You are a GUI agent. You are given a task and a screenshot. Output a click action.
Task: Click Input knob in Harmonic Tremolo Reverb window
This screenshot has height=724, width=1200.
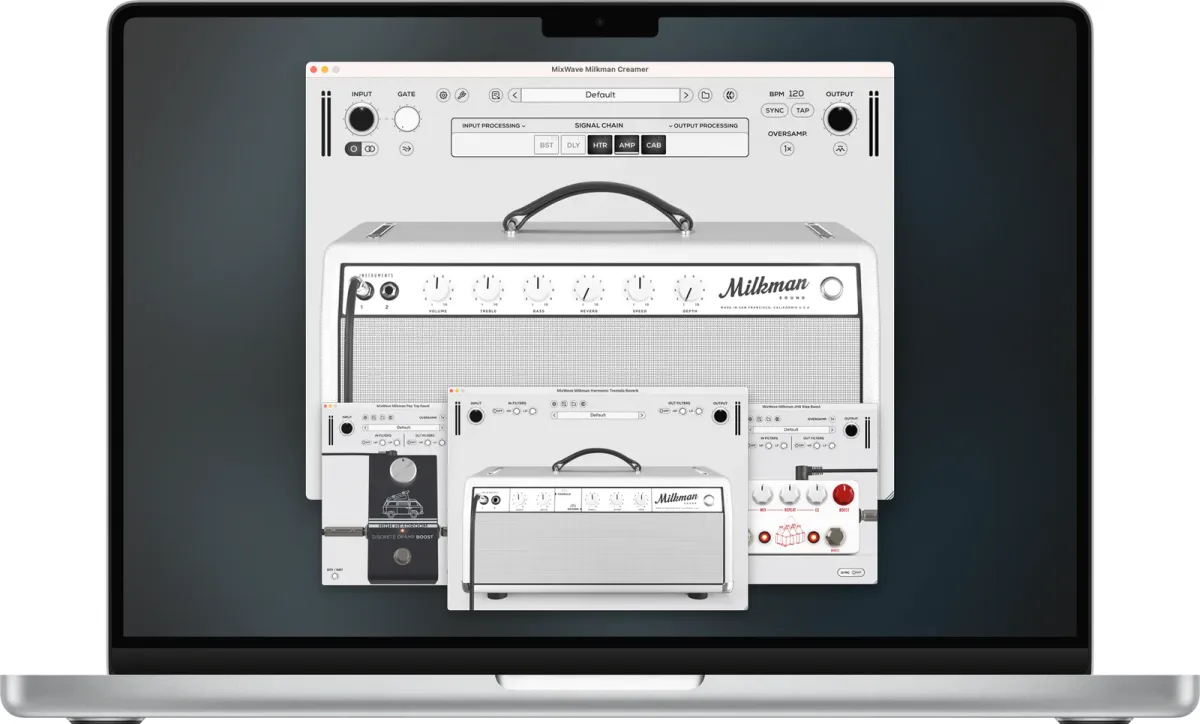click(x=475, y=416)
